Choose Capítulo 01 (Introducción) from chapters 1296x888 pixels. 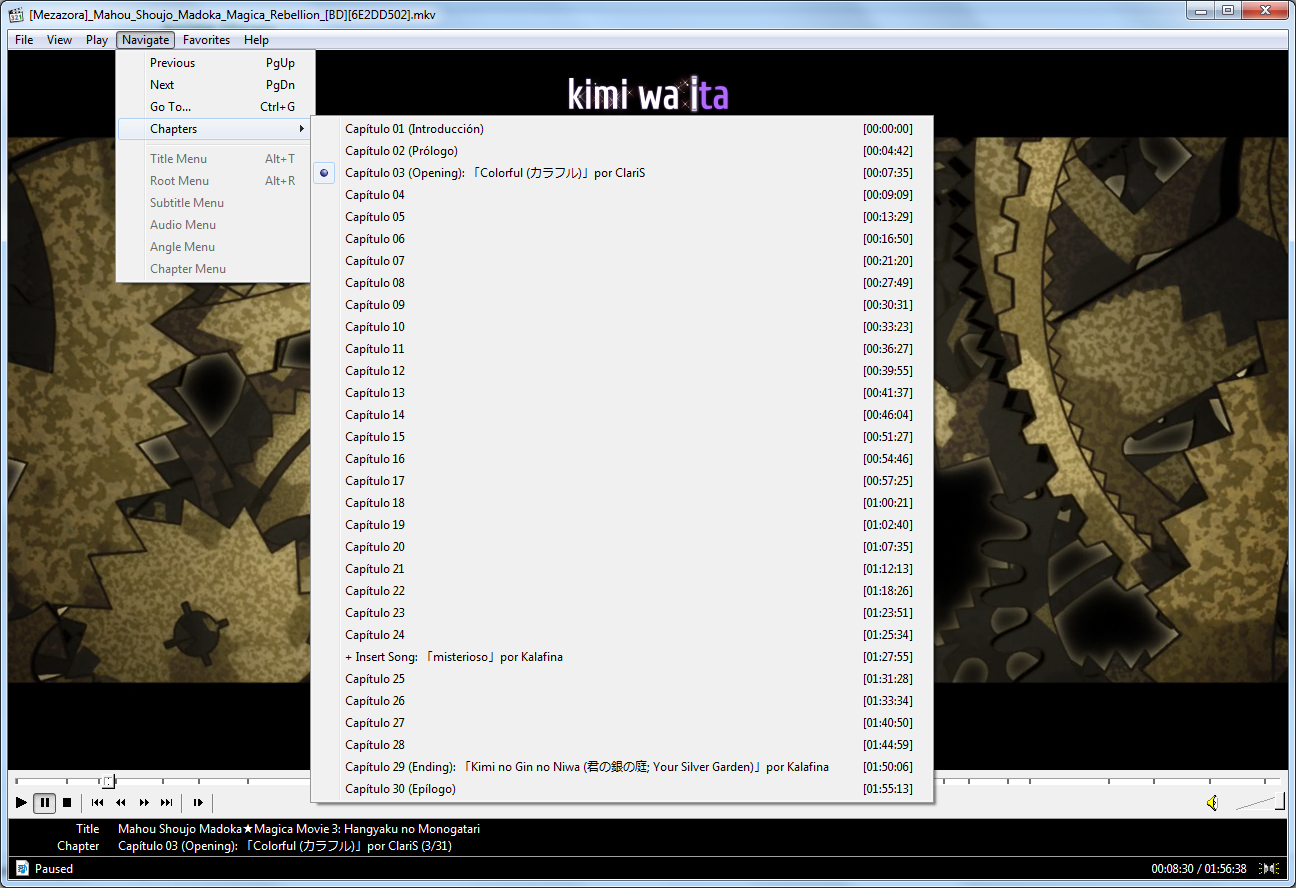pos(414,129)
